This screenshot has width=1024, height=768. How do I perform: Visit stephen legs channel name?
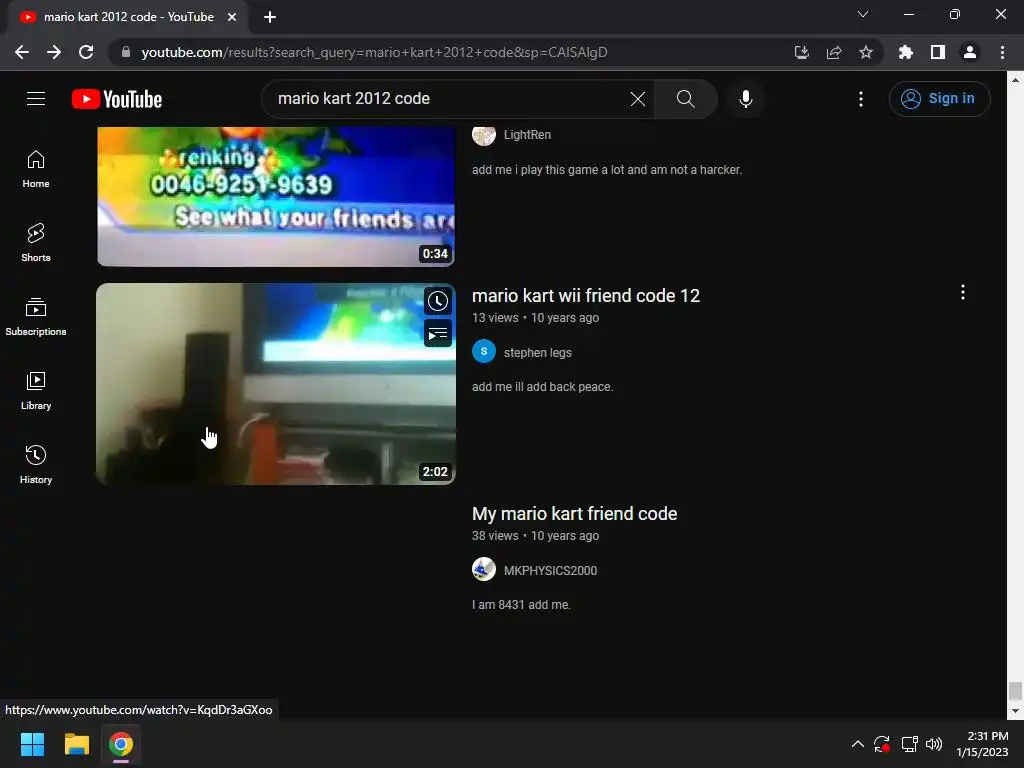[537, 353]
